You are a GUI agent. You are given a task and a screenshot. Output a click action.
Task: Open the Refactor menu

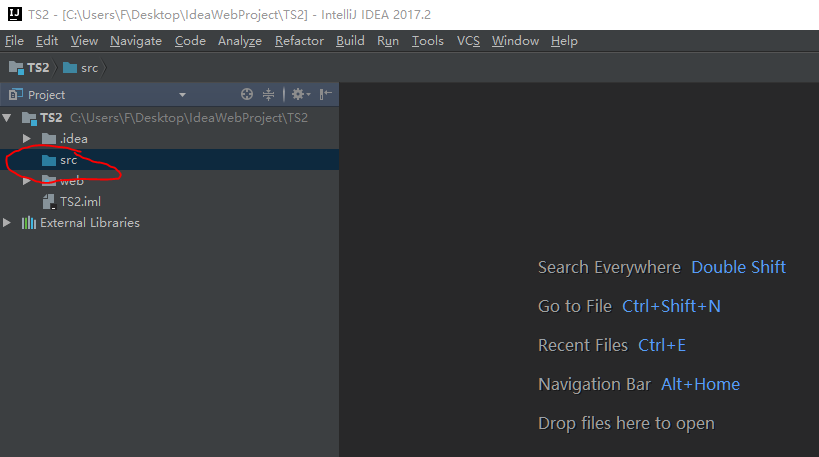[x=299, y=41]
